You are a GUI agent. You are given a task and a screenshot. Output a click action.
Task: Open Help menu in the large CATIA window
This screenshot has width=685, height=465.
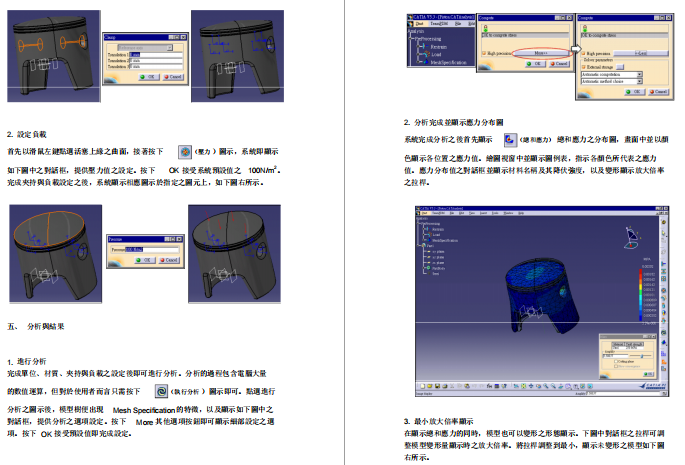[521, 213]
